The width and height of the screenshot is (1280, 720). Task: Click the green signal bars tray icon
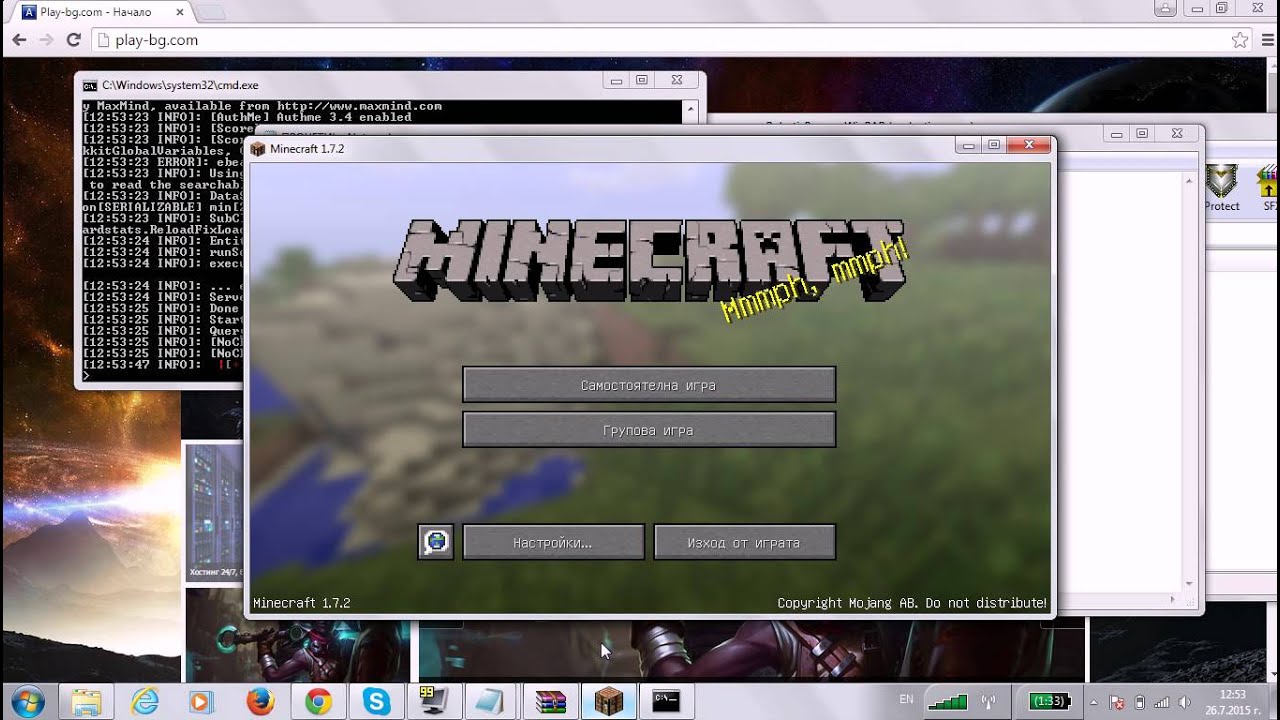[x=947, y=701]
